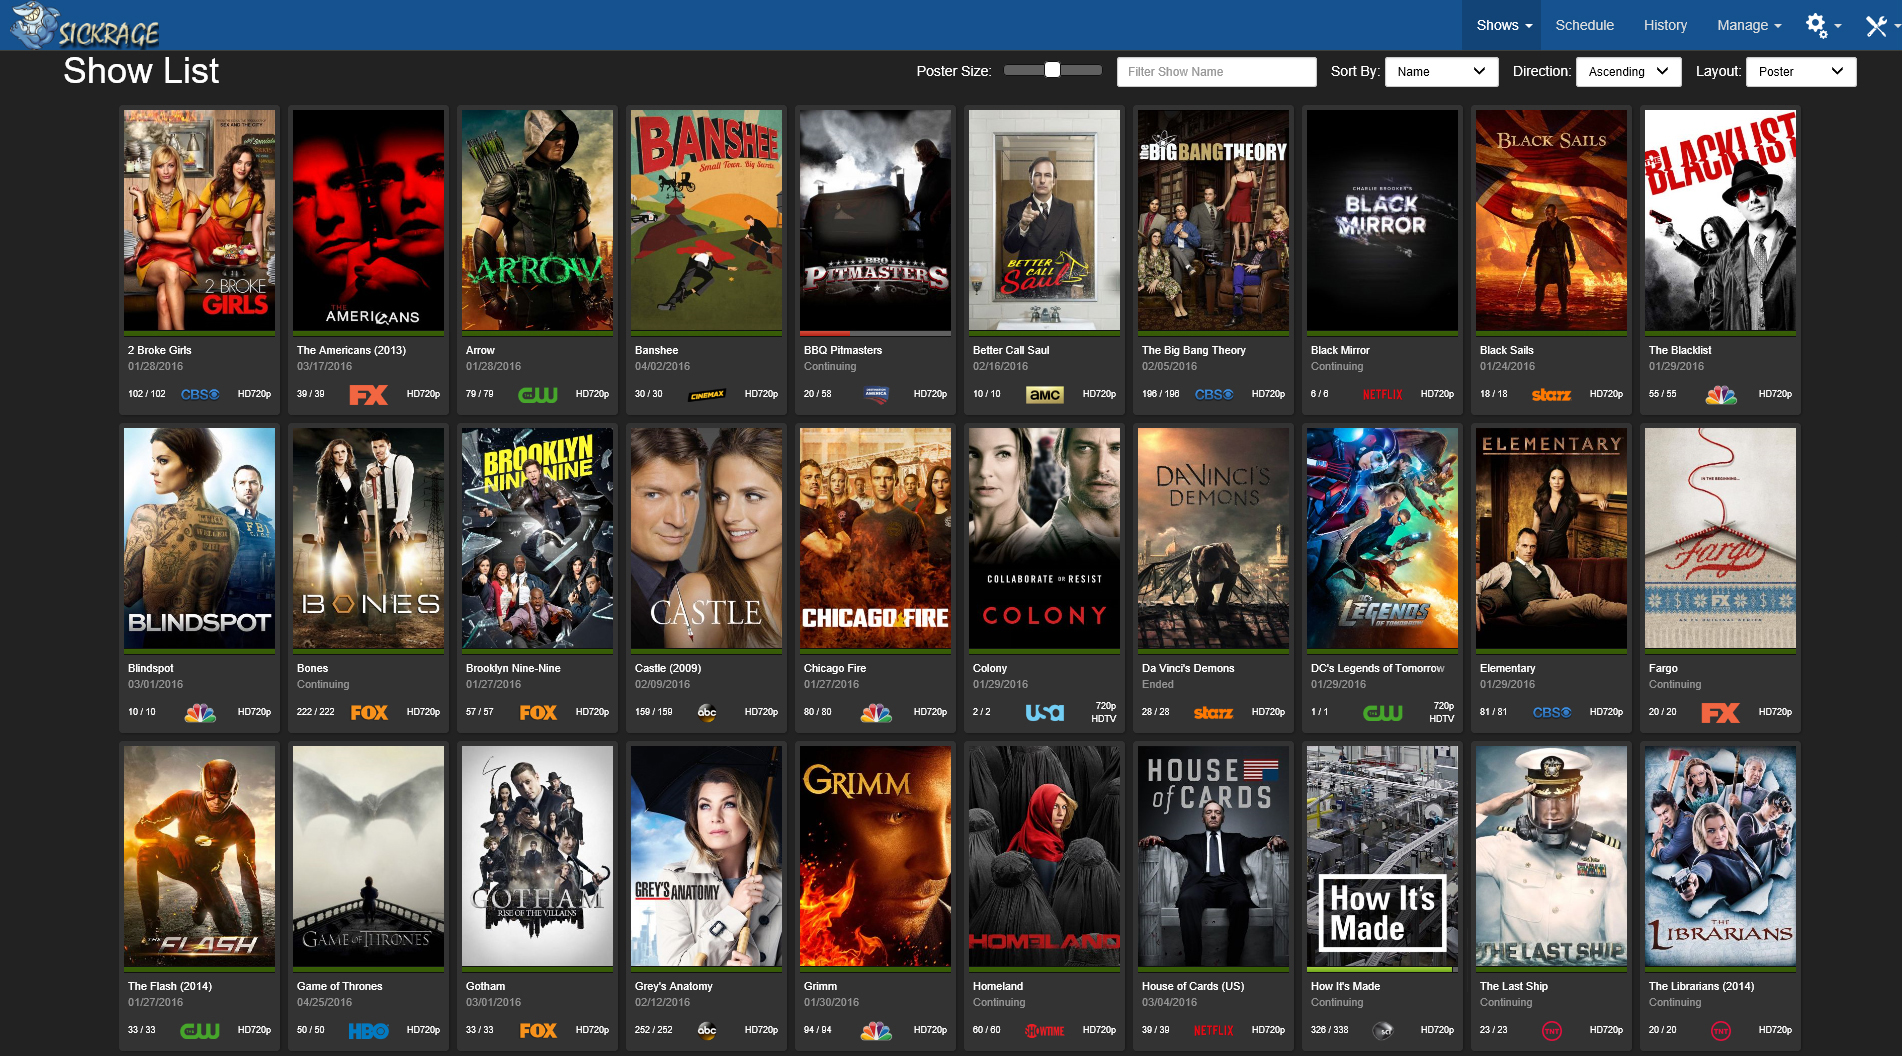
Task: Click FX network logo for The Americans
Action: [368, 394]
